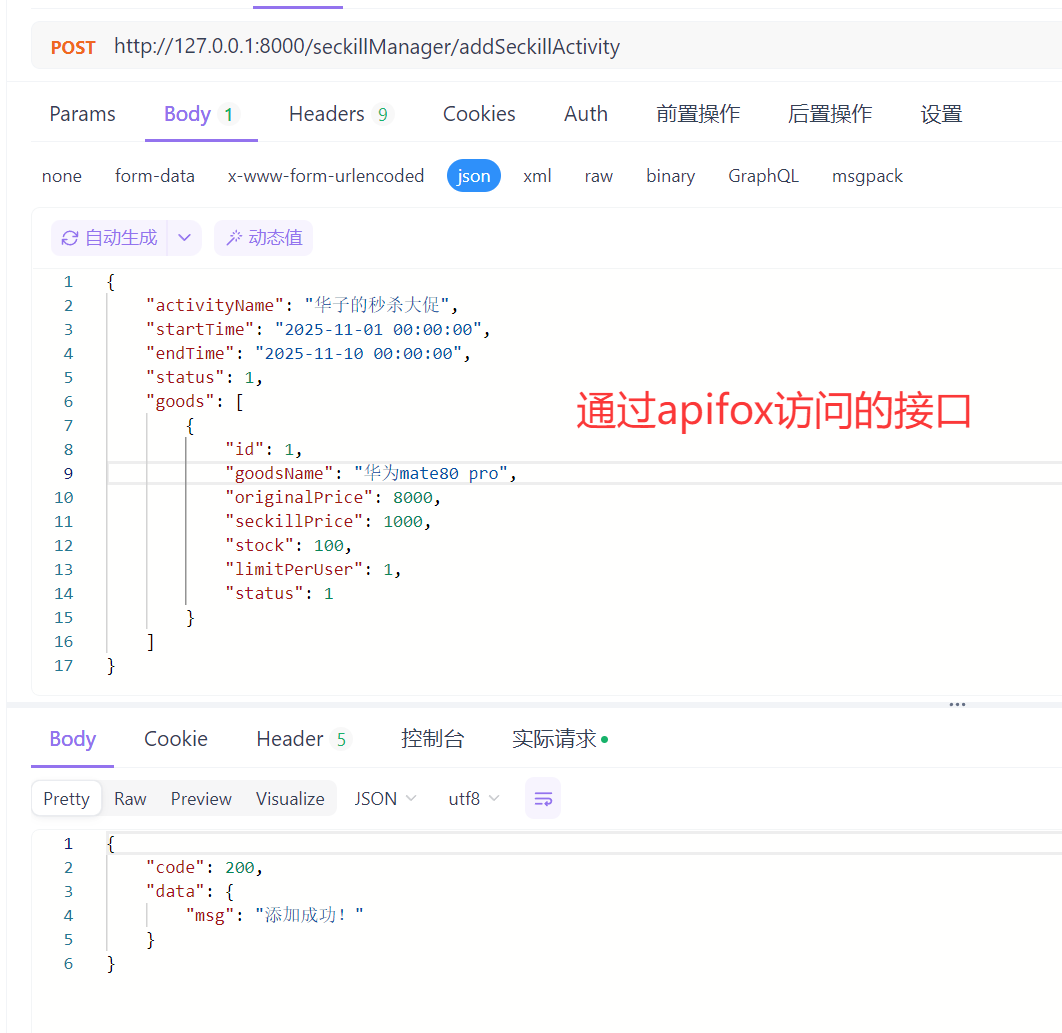Open the utf8 encoding dropdown

tap(473, 799)
